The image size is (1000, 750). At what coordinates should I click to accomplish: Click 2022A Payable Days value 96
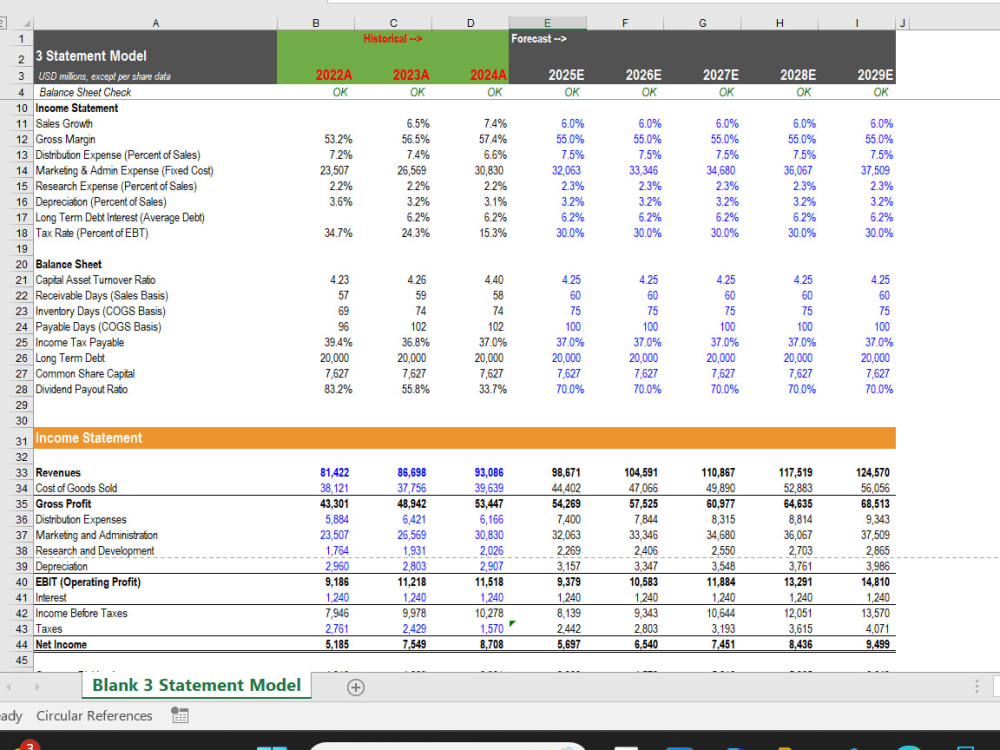coord(343,327)
